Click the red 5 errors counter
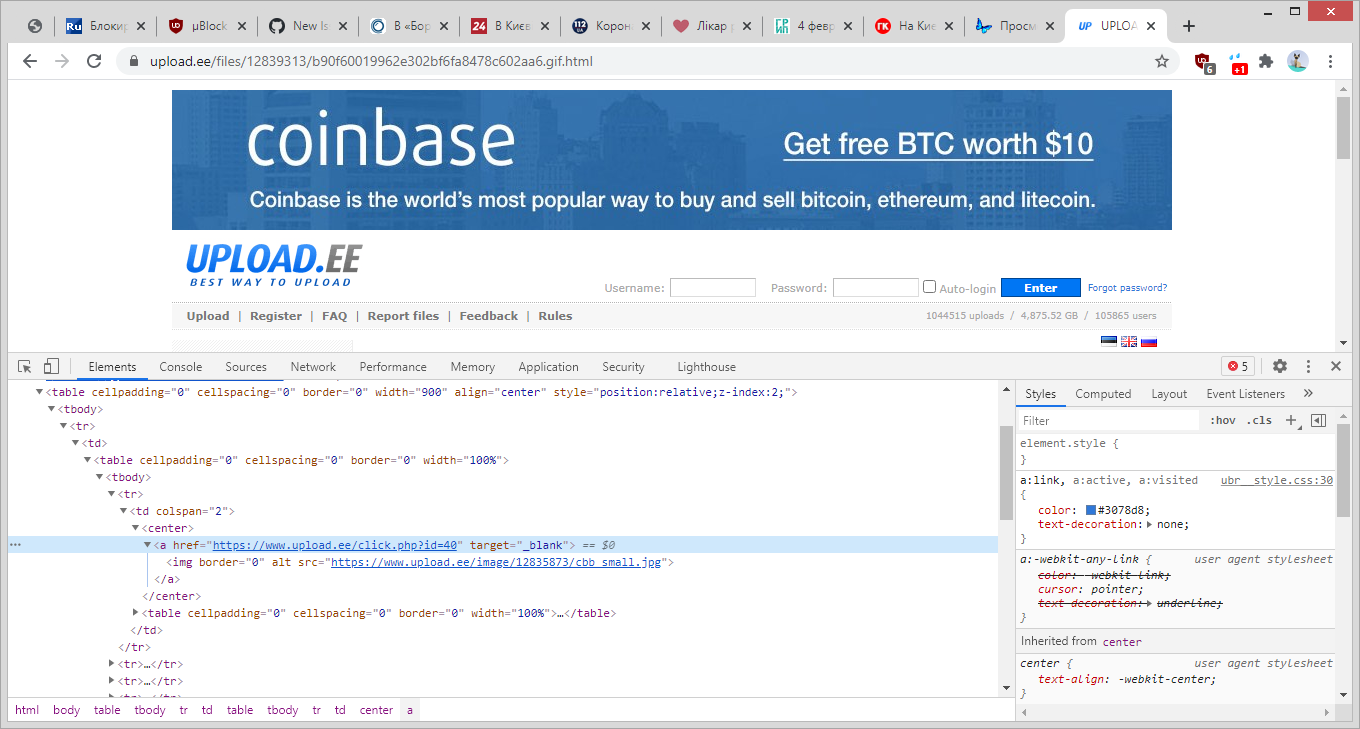The width and height of the screenshot is (1360, 729). [1238, 367]
